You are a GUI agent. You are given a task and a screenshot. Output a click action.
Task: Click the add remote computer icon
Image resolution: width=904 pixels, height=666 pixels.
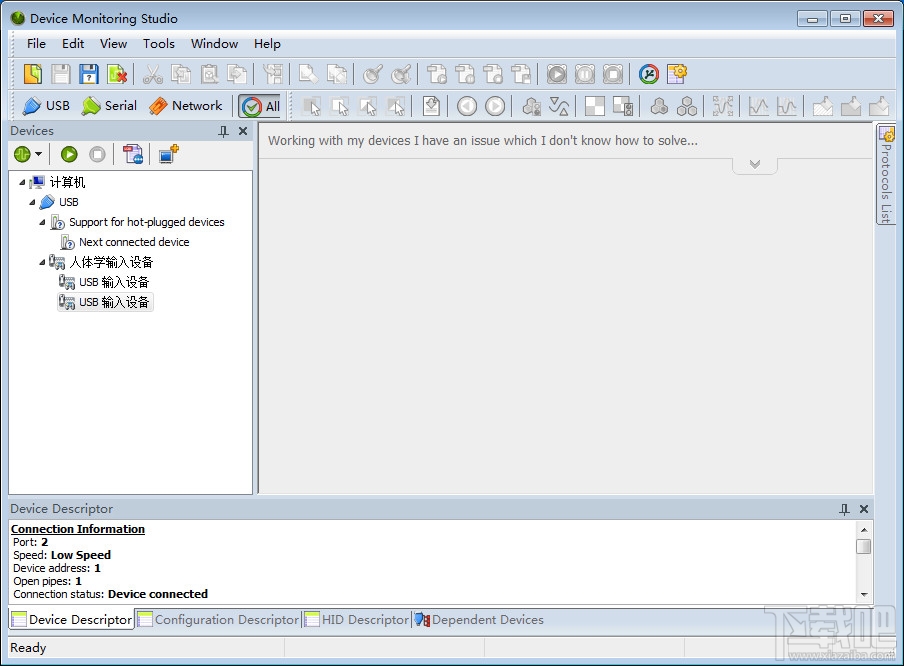pyautogui.click(x=169, y=154)
